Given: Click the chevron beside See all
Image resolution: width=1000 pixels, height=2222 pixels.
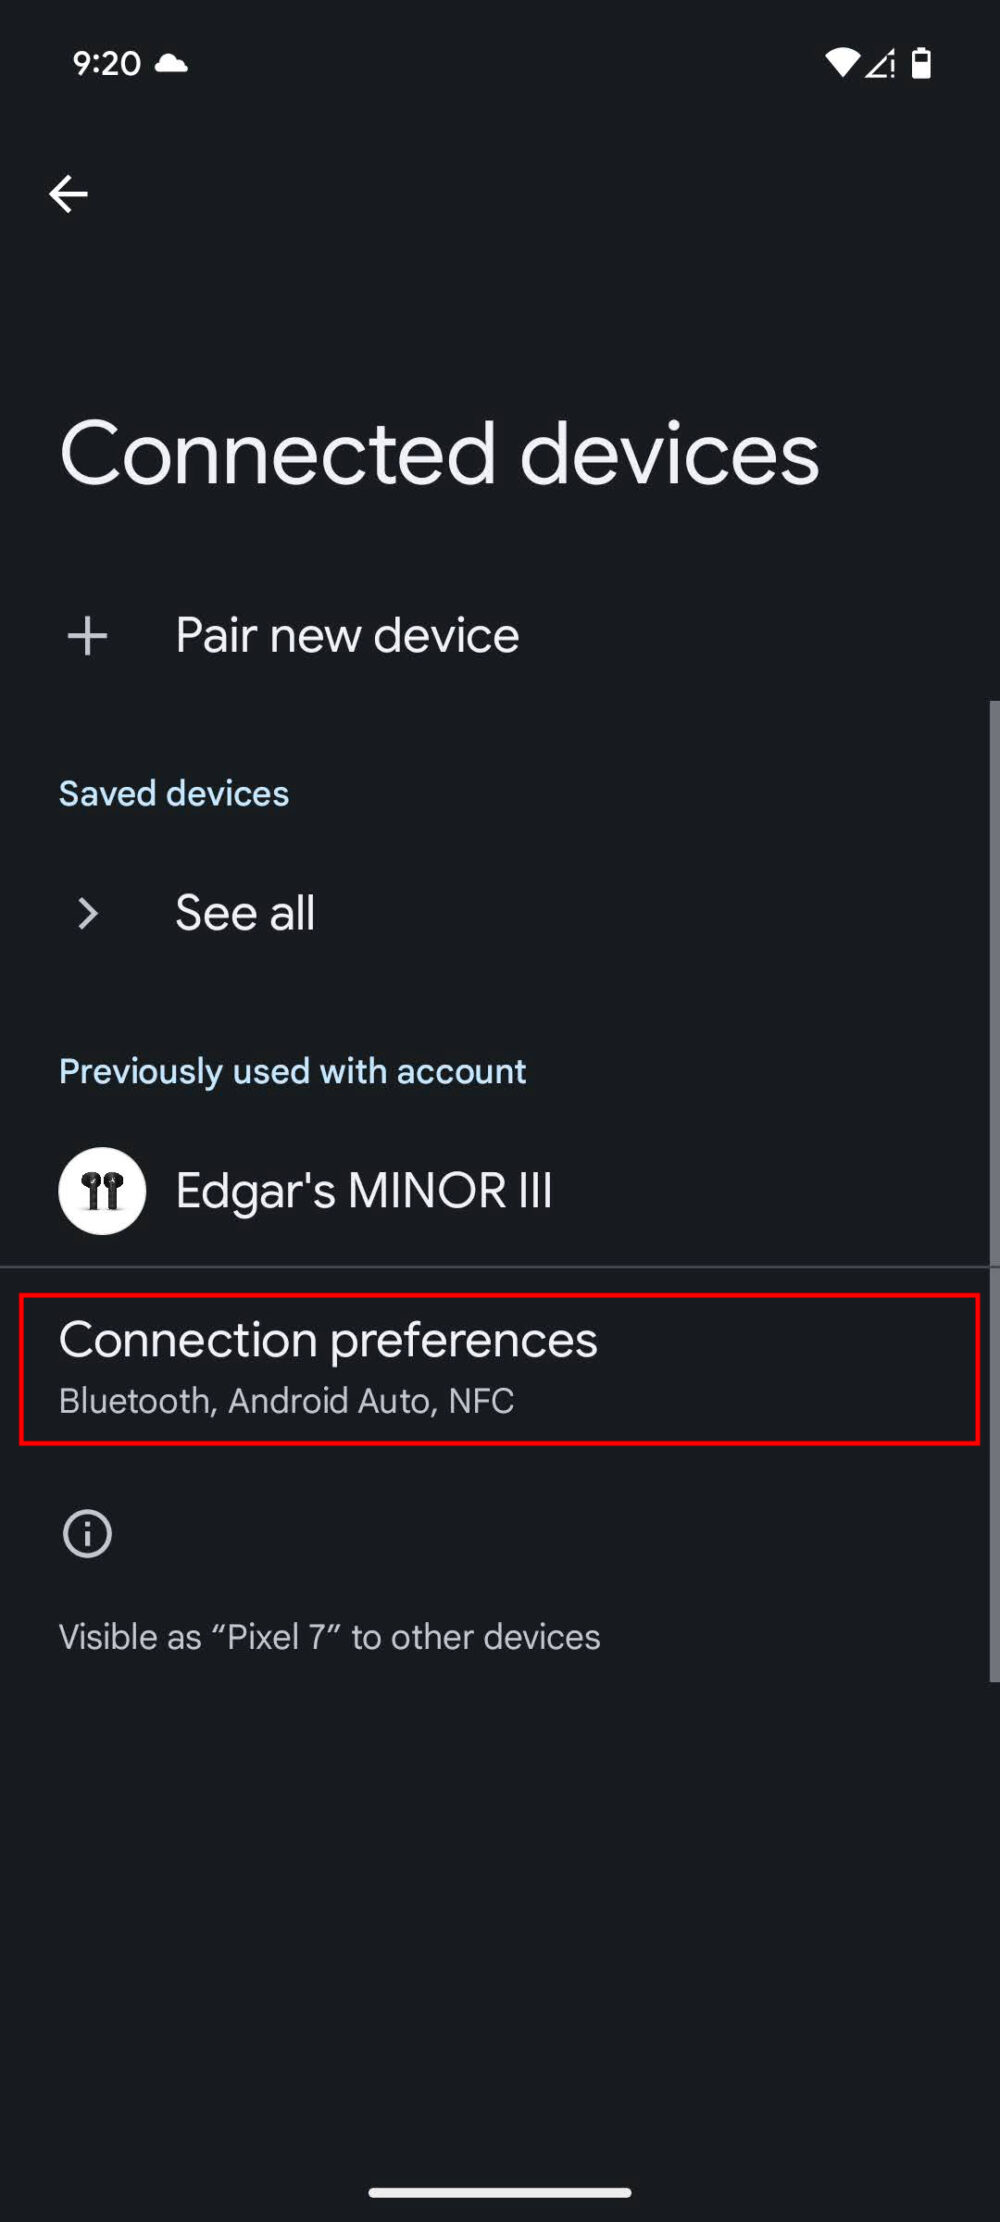Looking at the screenshot, I should (88, 913).
